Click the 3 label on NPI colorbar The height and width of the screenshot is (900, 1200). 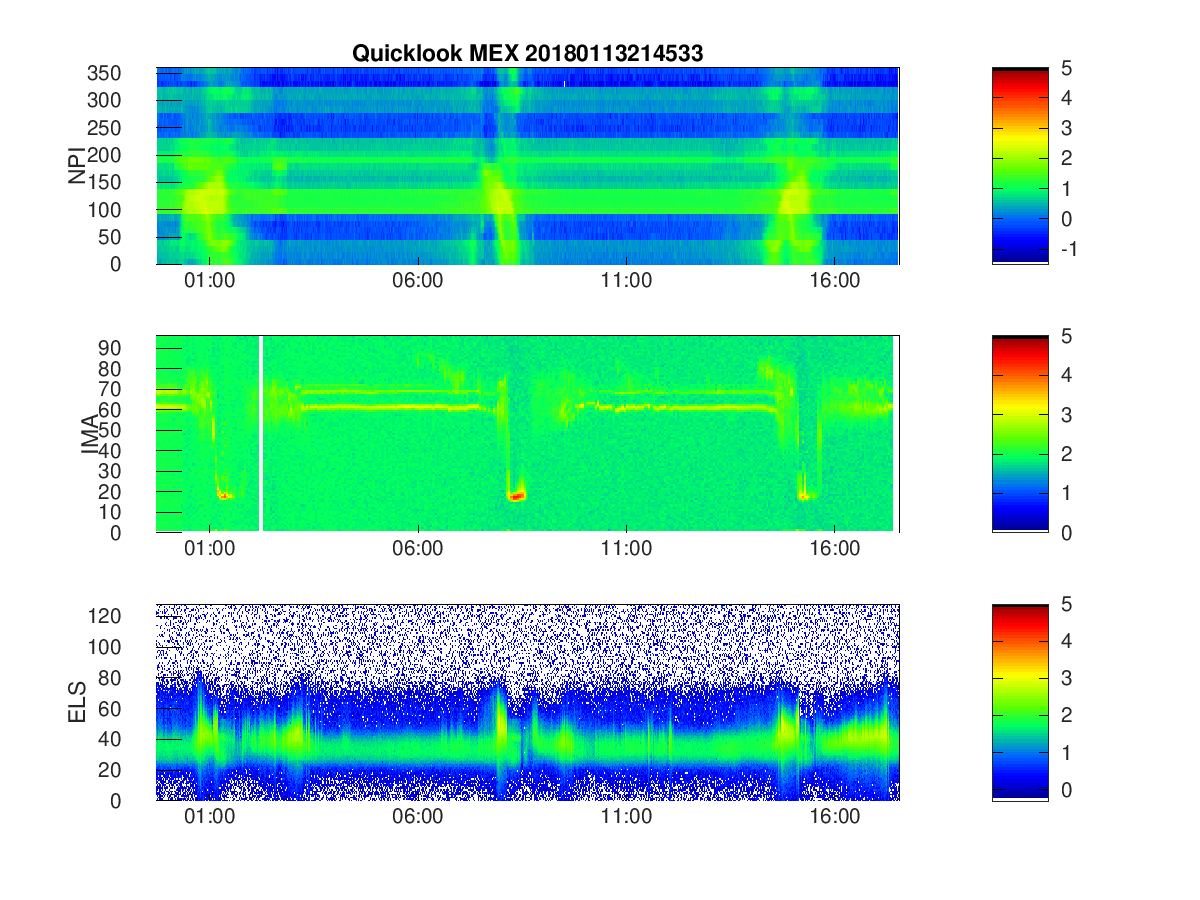click(1066, 128)
